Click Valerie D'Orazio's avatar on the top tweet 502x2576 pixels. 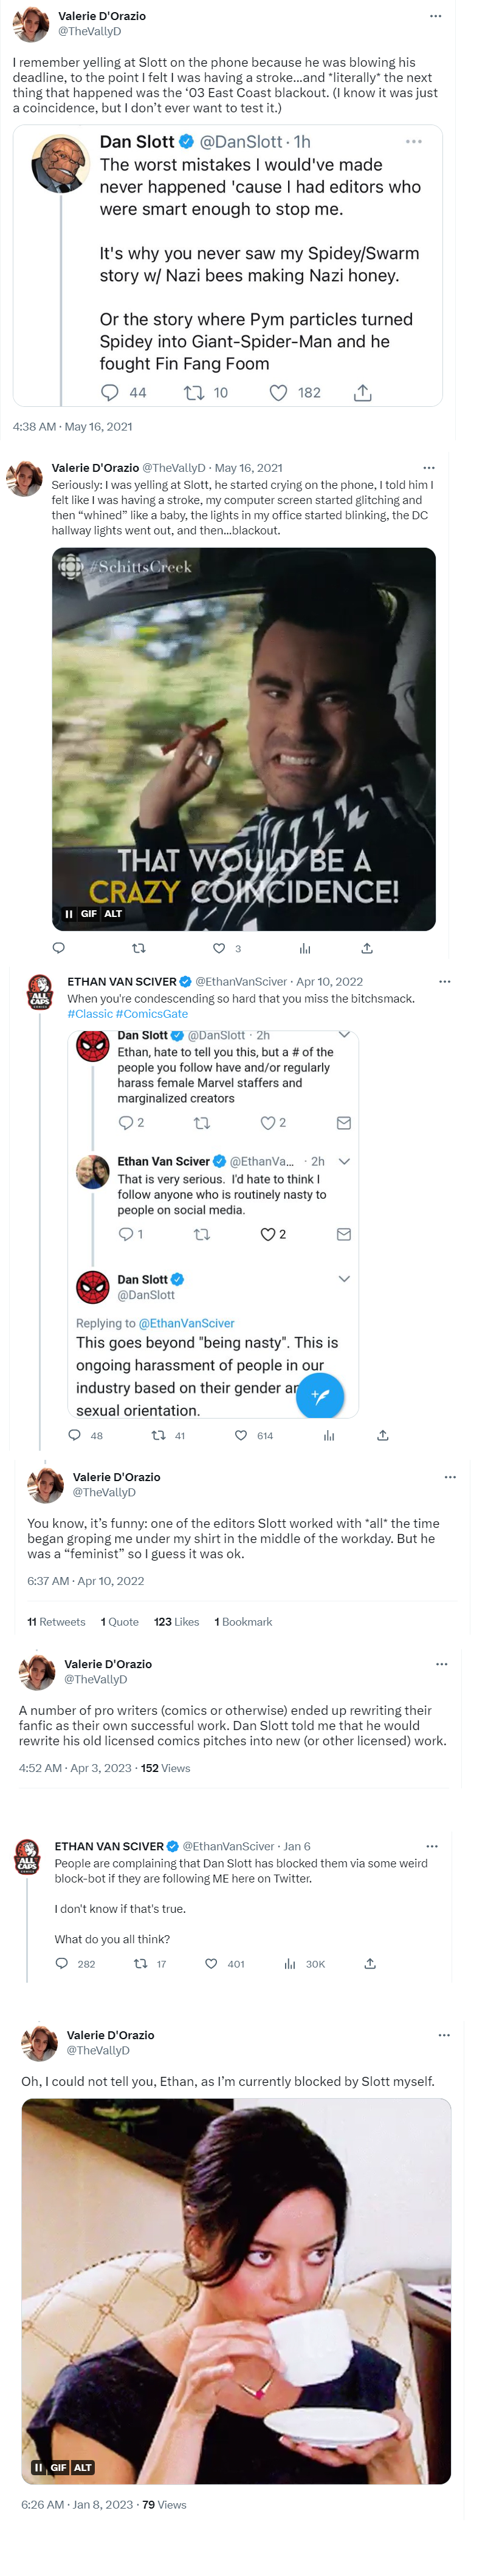coord(31,24)
